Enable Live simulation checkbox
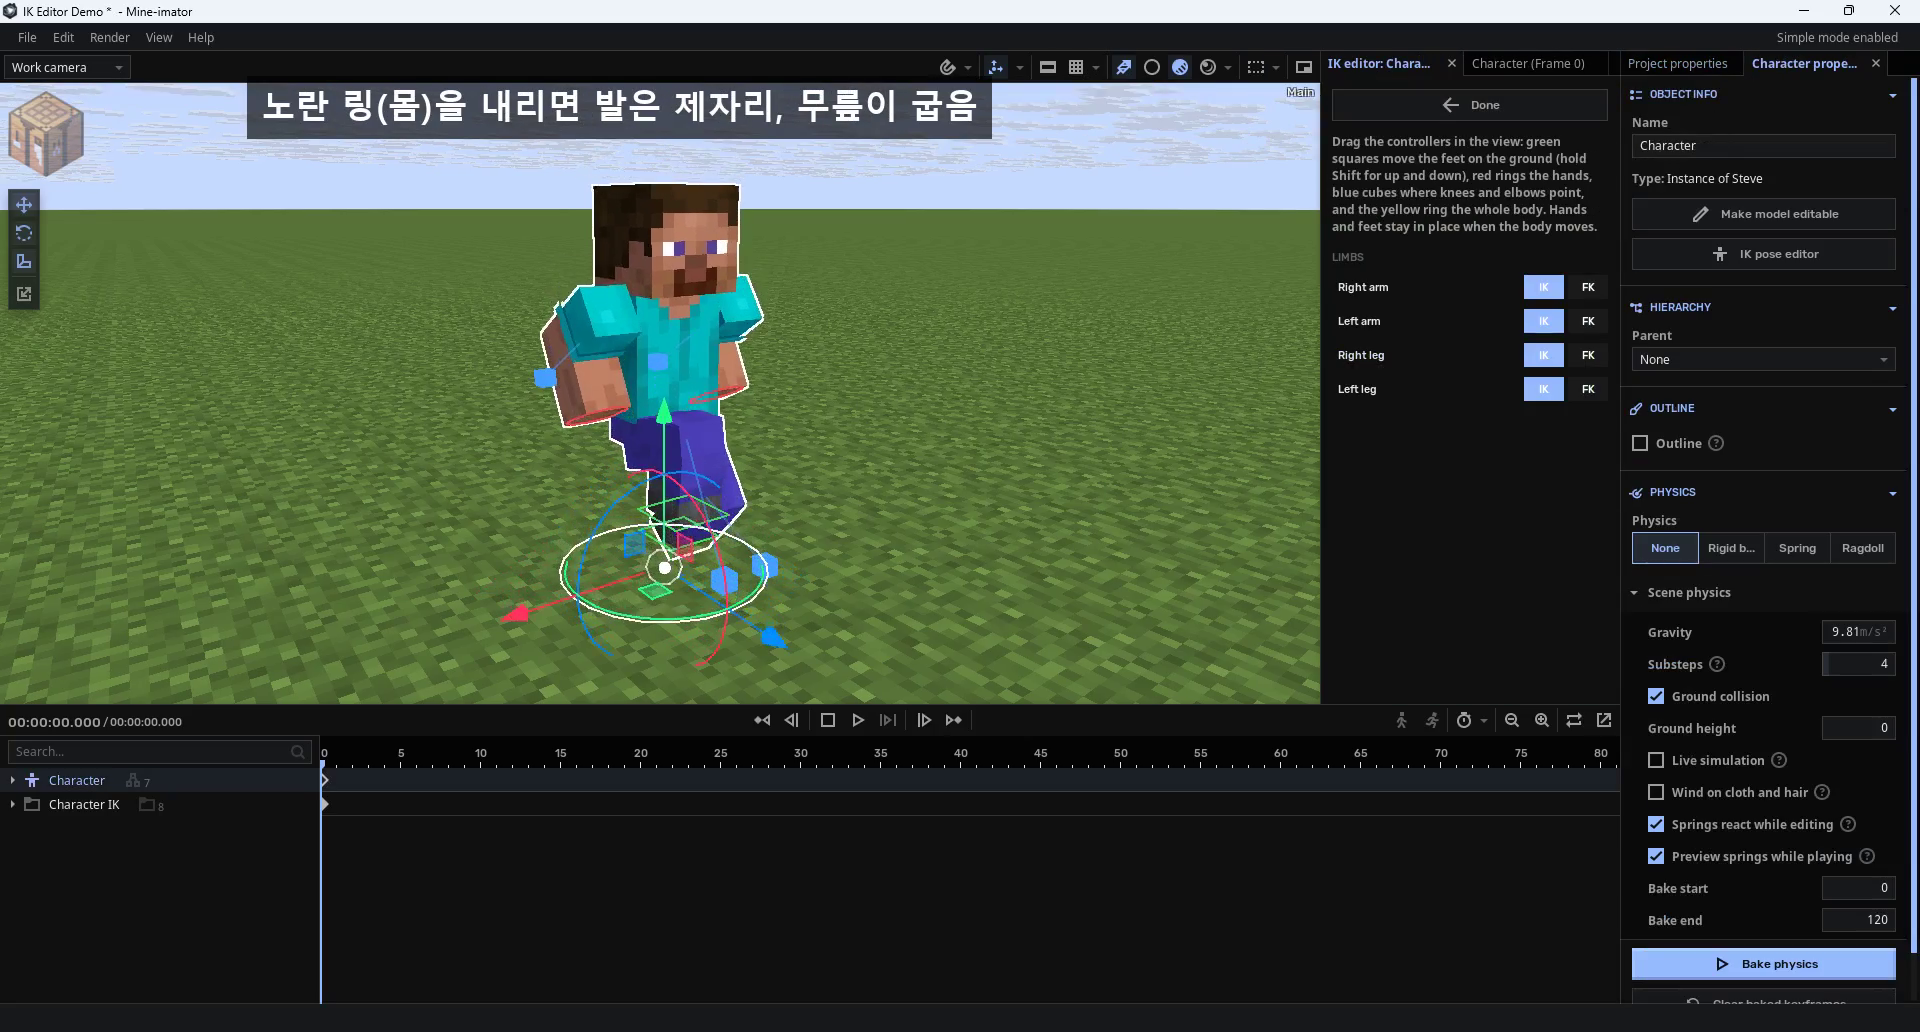This screenshot has width=1920, height=1032. click(x=1656, y=760)
